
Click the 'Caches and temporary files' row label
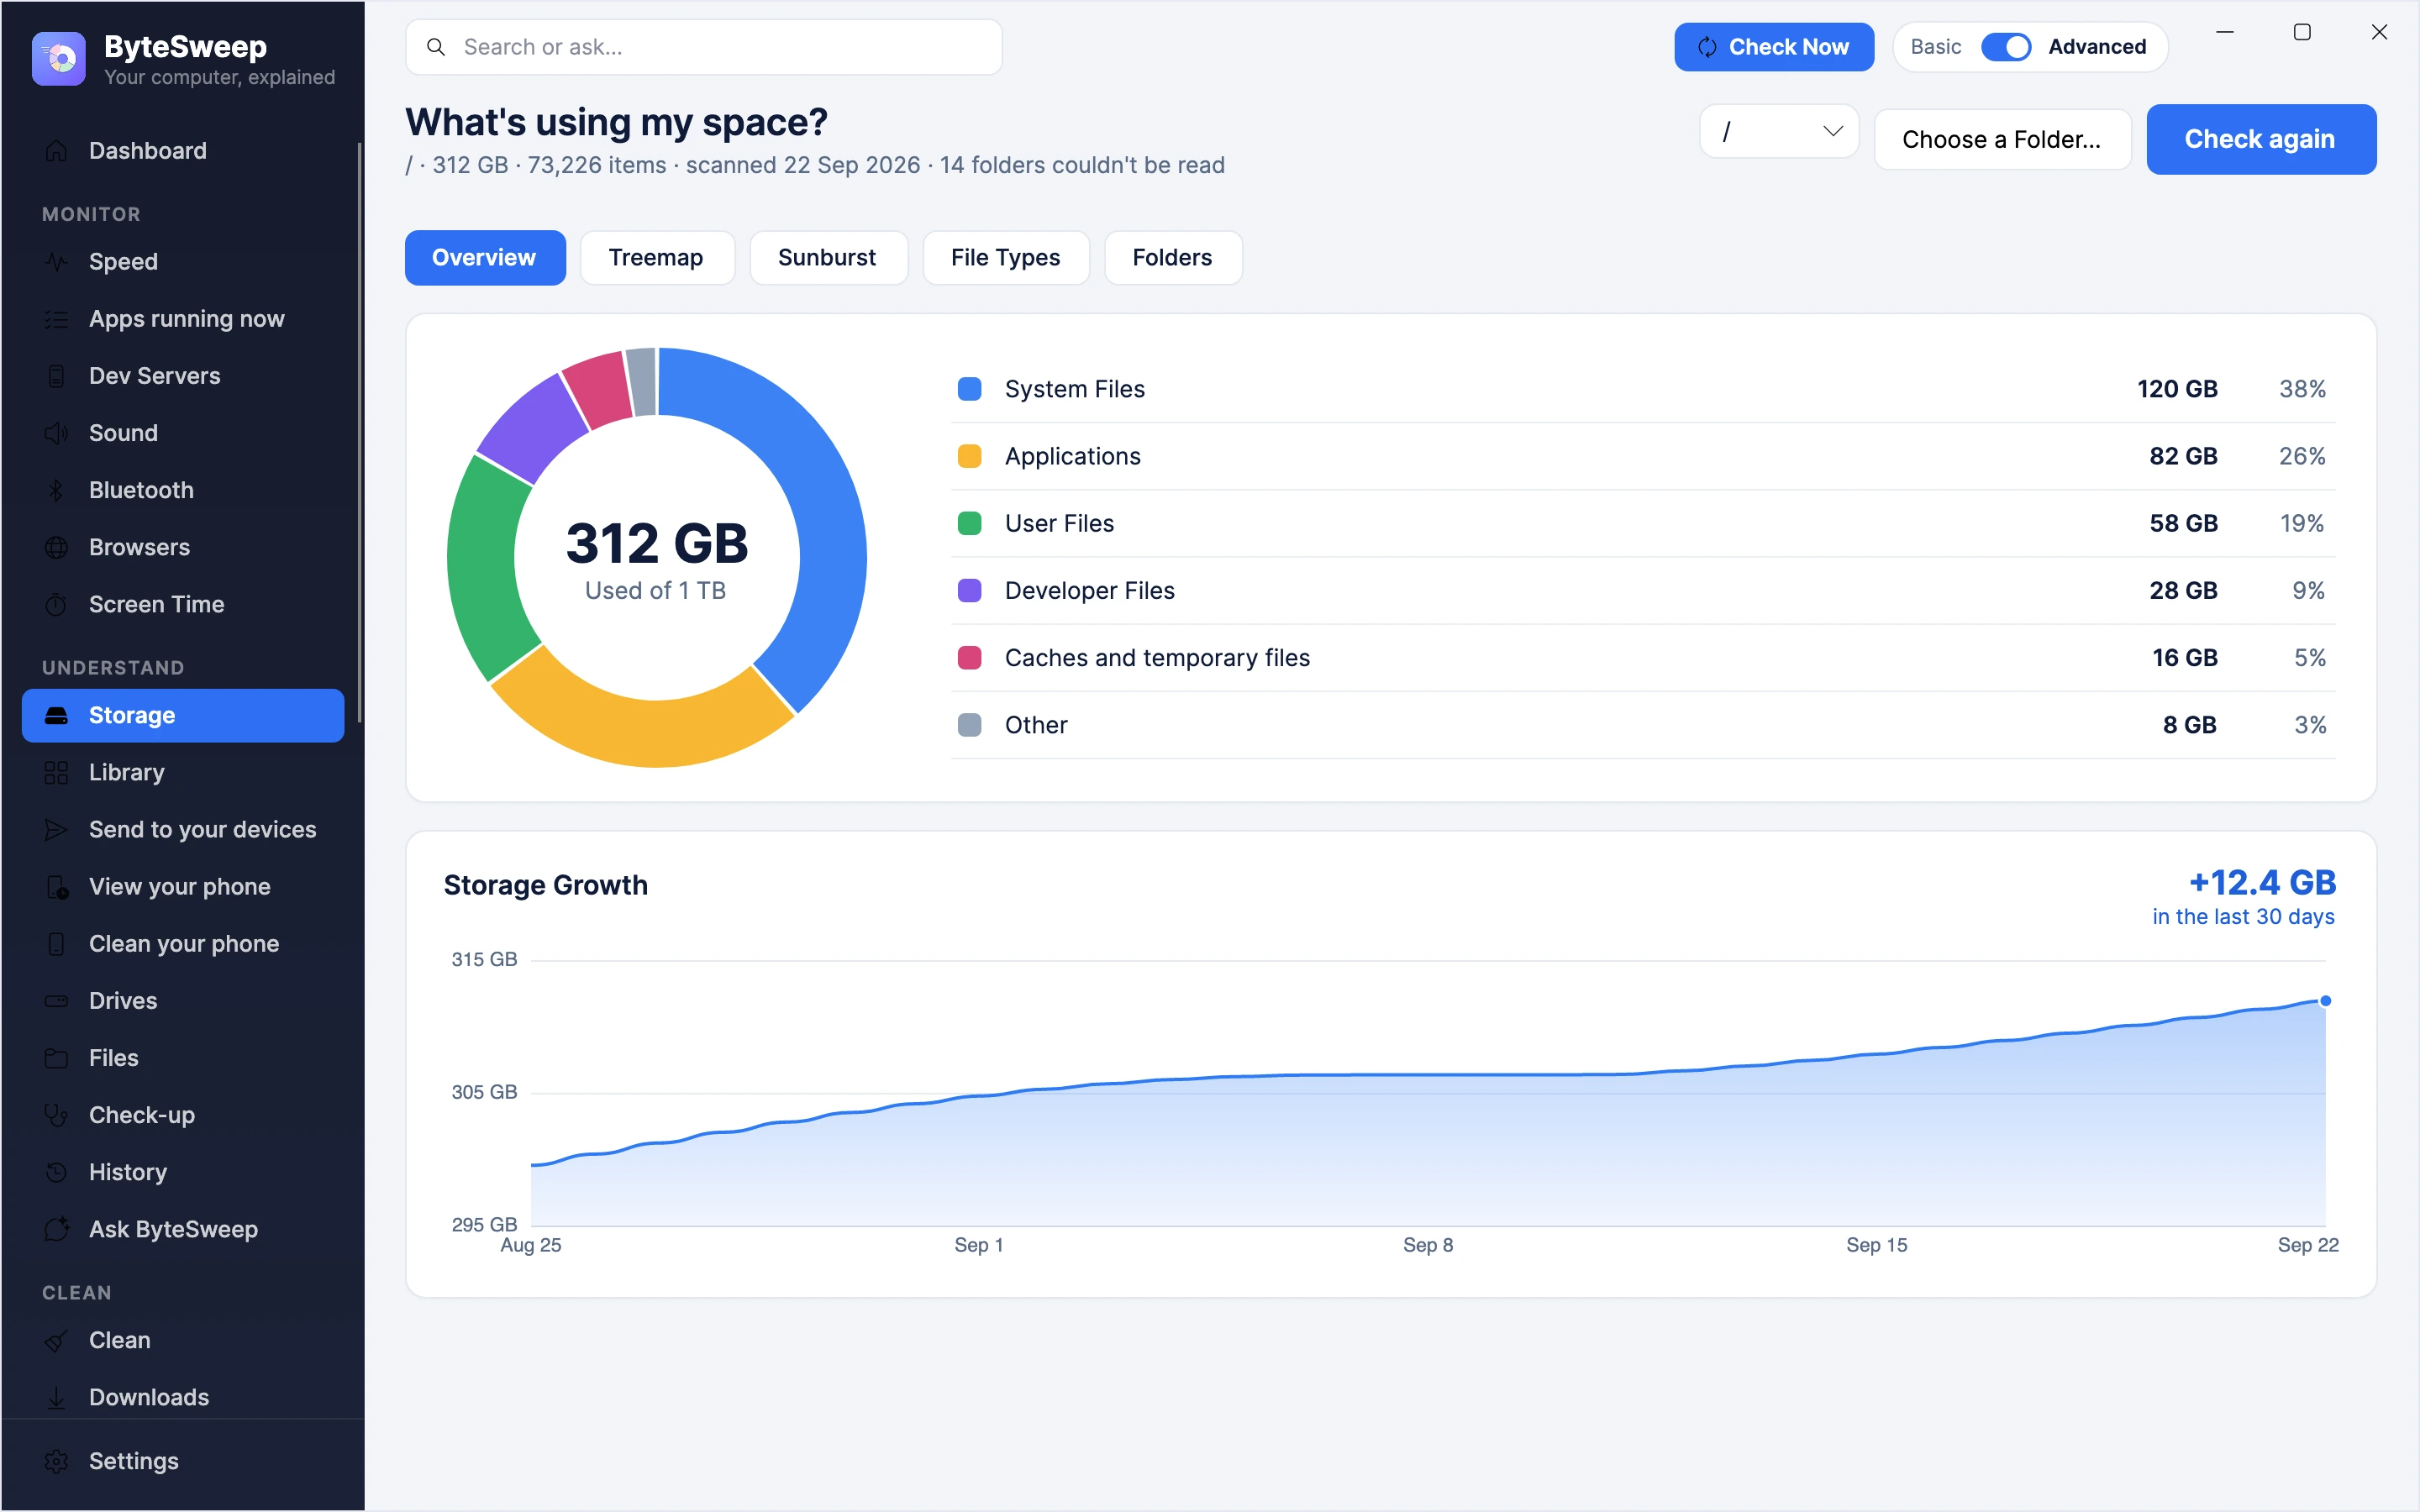1157,657
